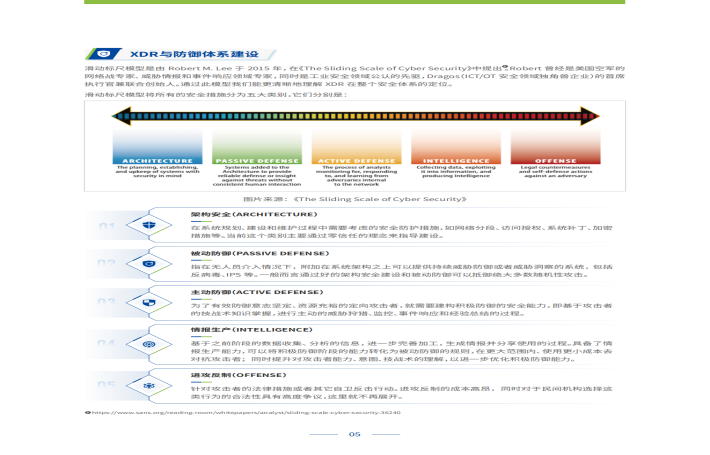Click the 情报生产(INTELLIGENCE) heading
Viewport: 710px width, 455px height.
tap(252, 330)
